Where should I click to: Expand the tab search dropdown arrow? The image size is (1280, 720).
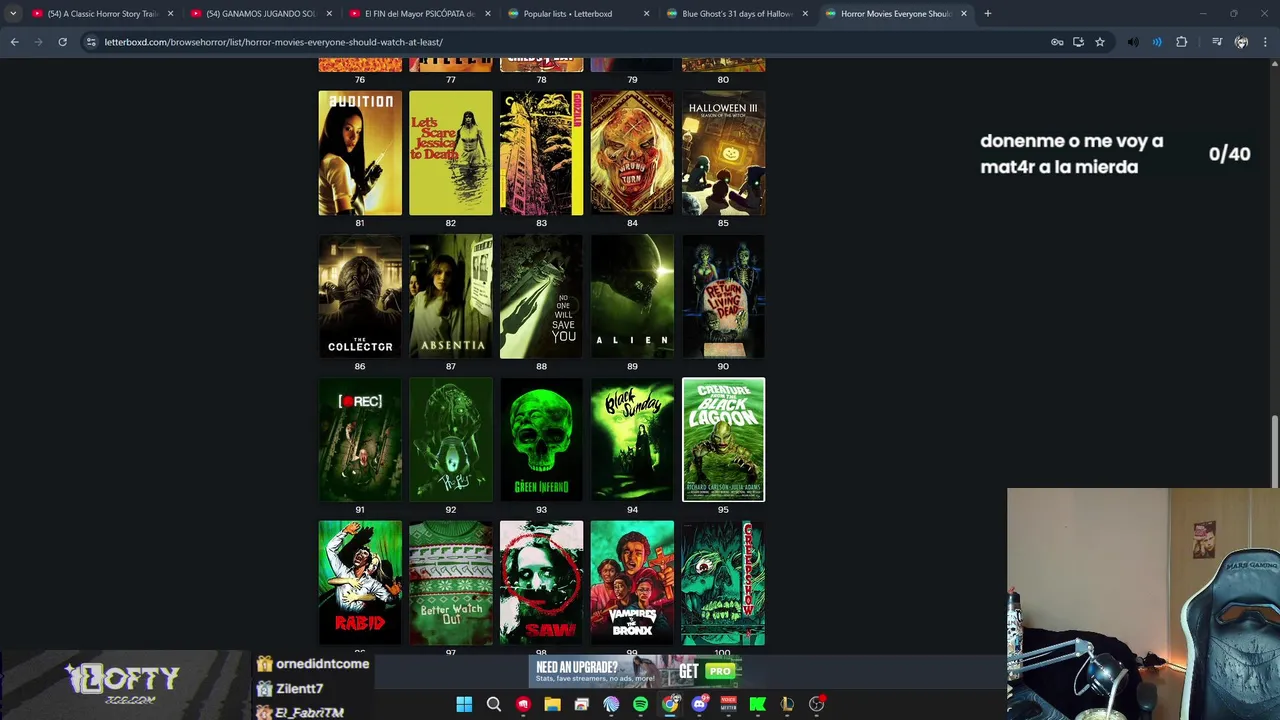[13, 14]
